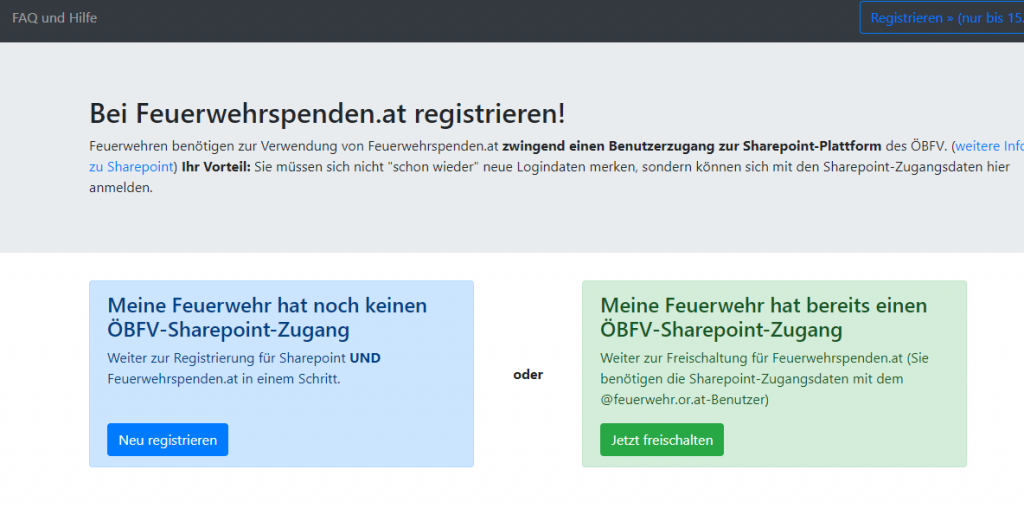Open the FAQ und Hilfe menu item
The image size is (1024, 521).
click(x=55, y=18)
